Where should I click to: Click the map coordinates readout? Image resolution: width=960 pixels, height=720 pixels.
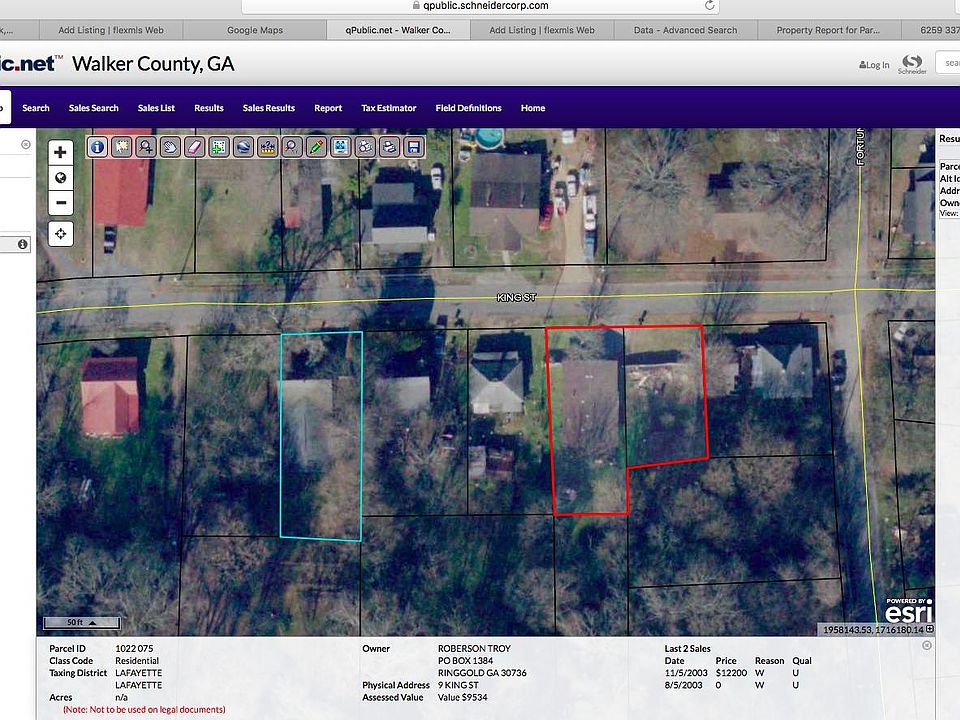(873, 629)
